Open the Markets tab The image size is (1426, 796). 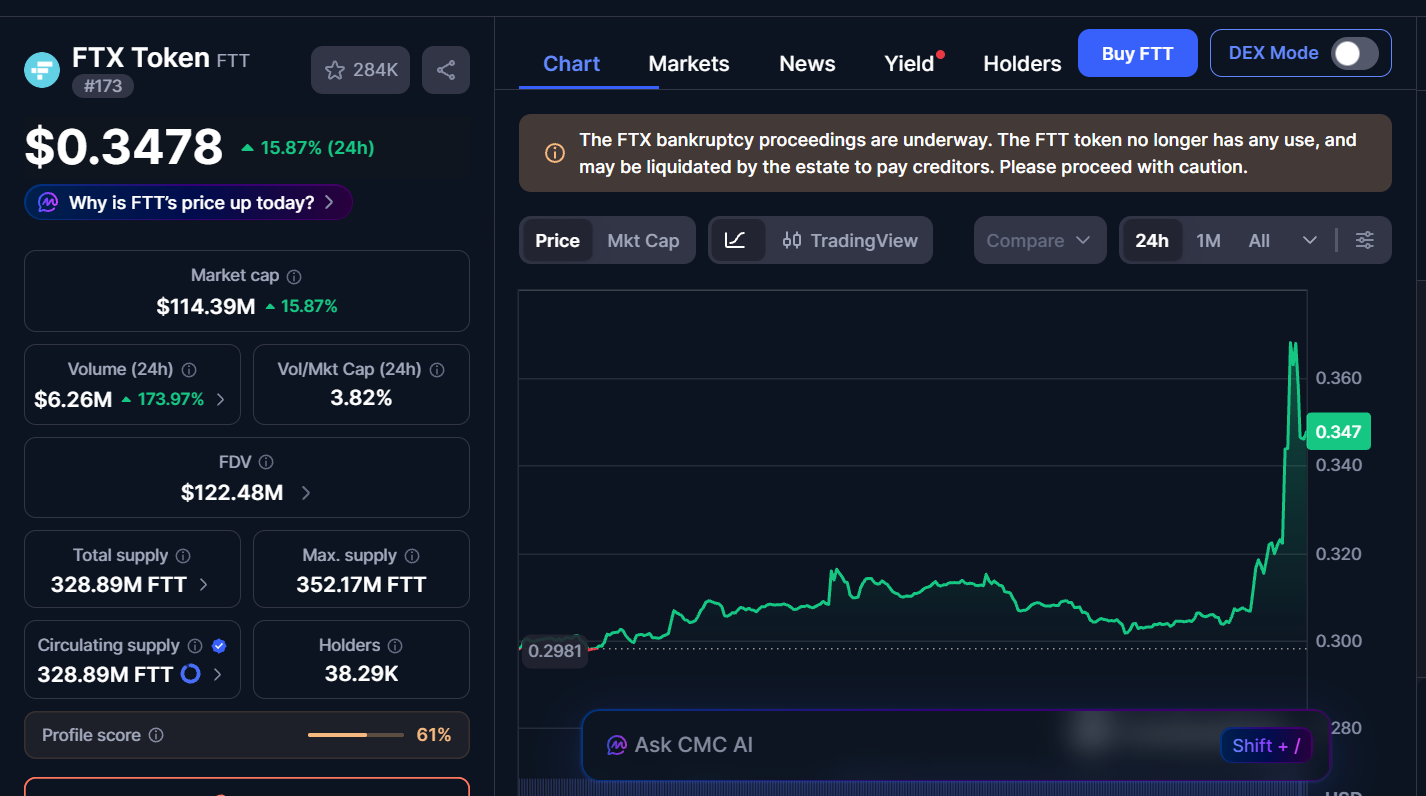[x=689, y=64]
